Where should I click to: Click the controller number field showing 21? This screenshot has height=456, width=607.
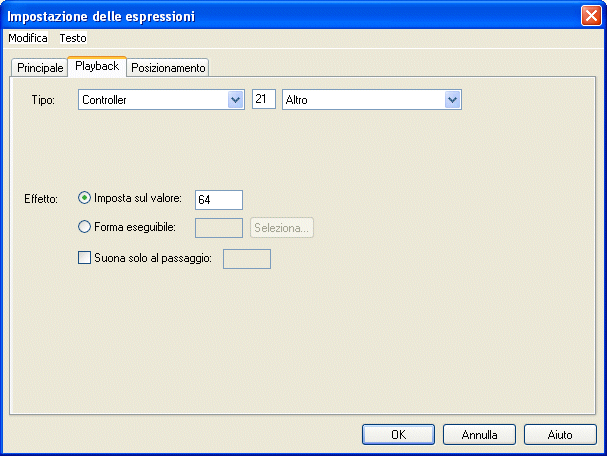264,99
